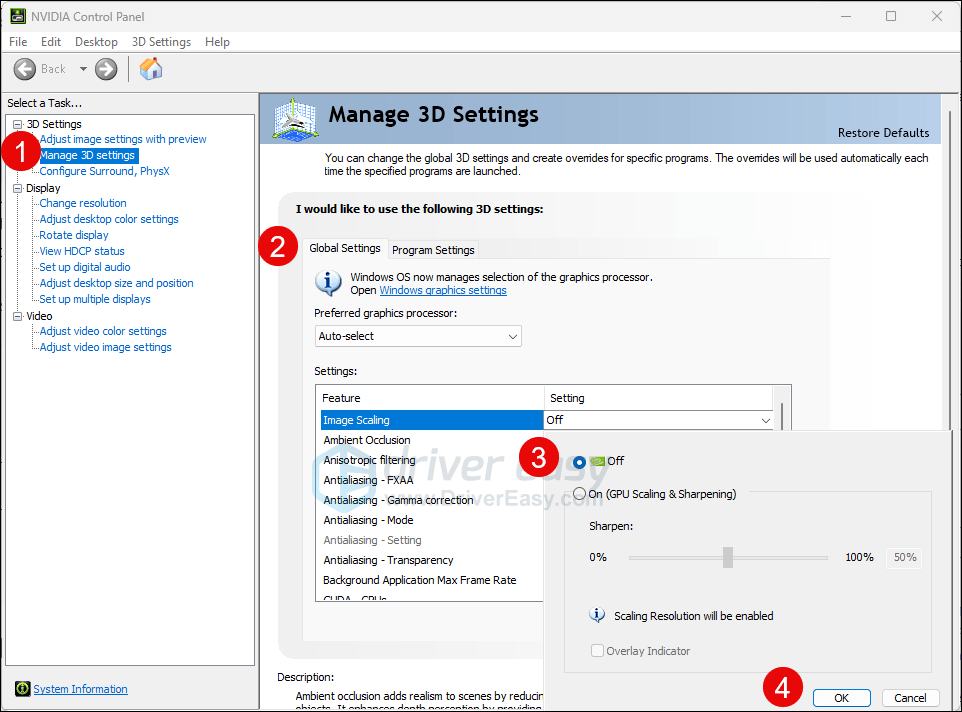Click the NVIDIA Control Panel title bar icon

tap(15, 16)
